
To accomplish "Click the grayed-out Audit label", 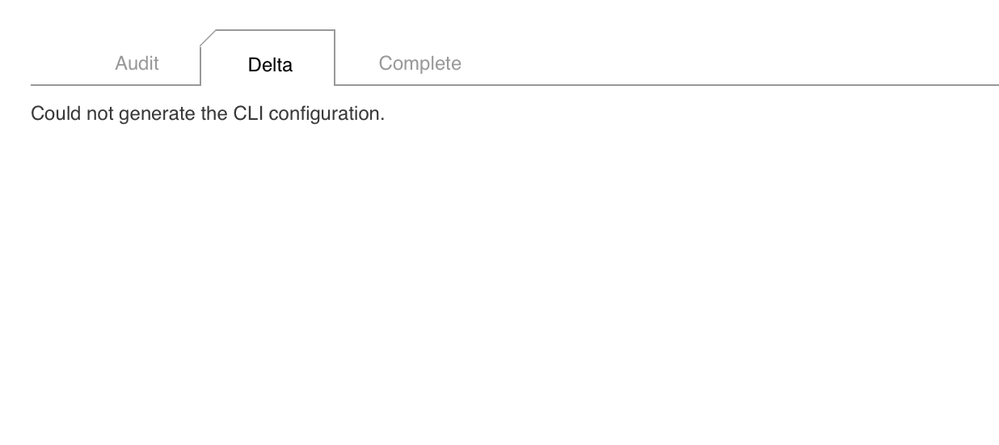I will pos(137,64).
